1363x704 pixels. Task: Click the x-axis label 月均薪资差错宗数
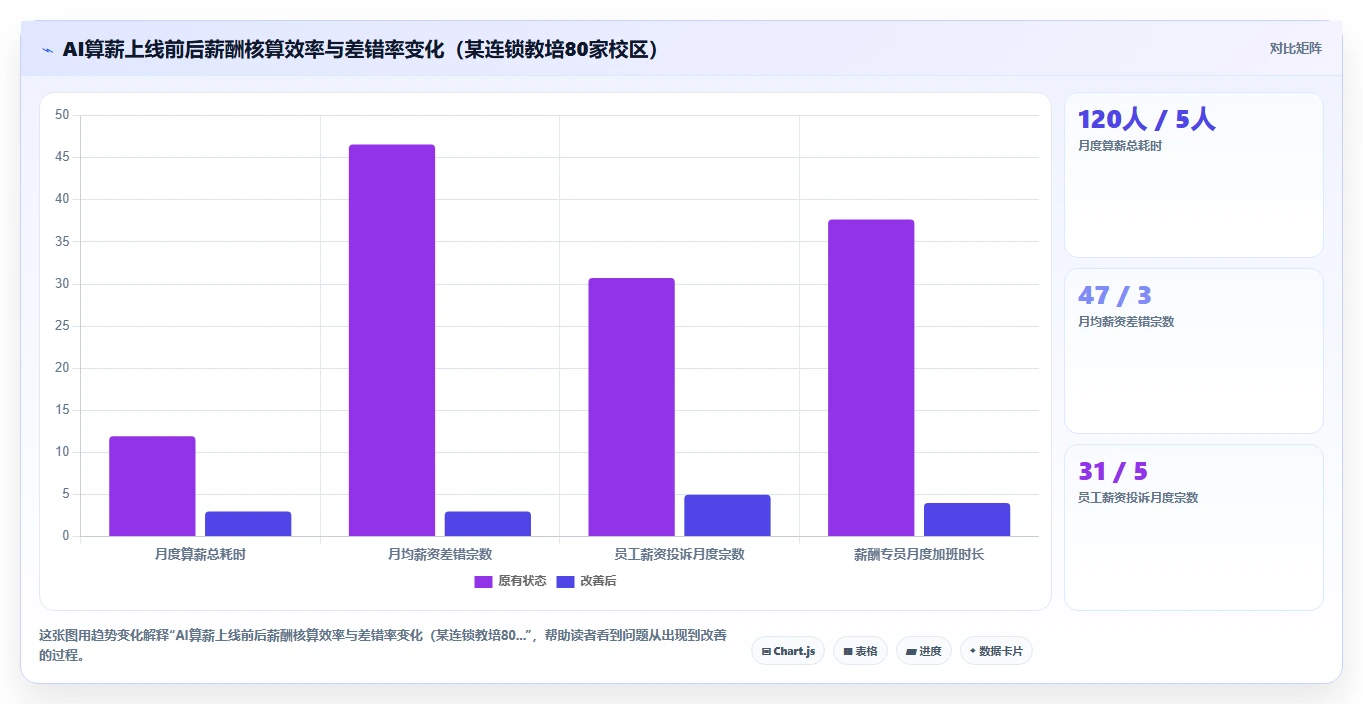pos(440,554)
